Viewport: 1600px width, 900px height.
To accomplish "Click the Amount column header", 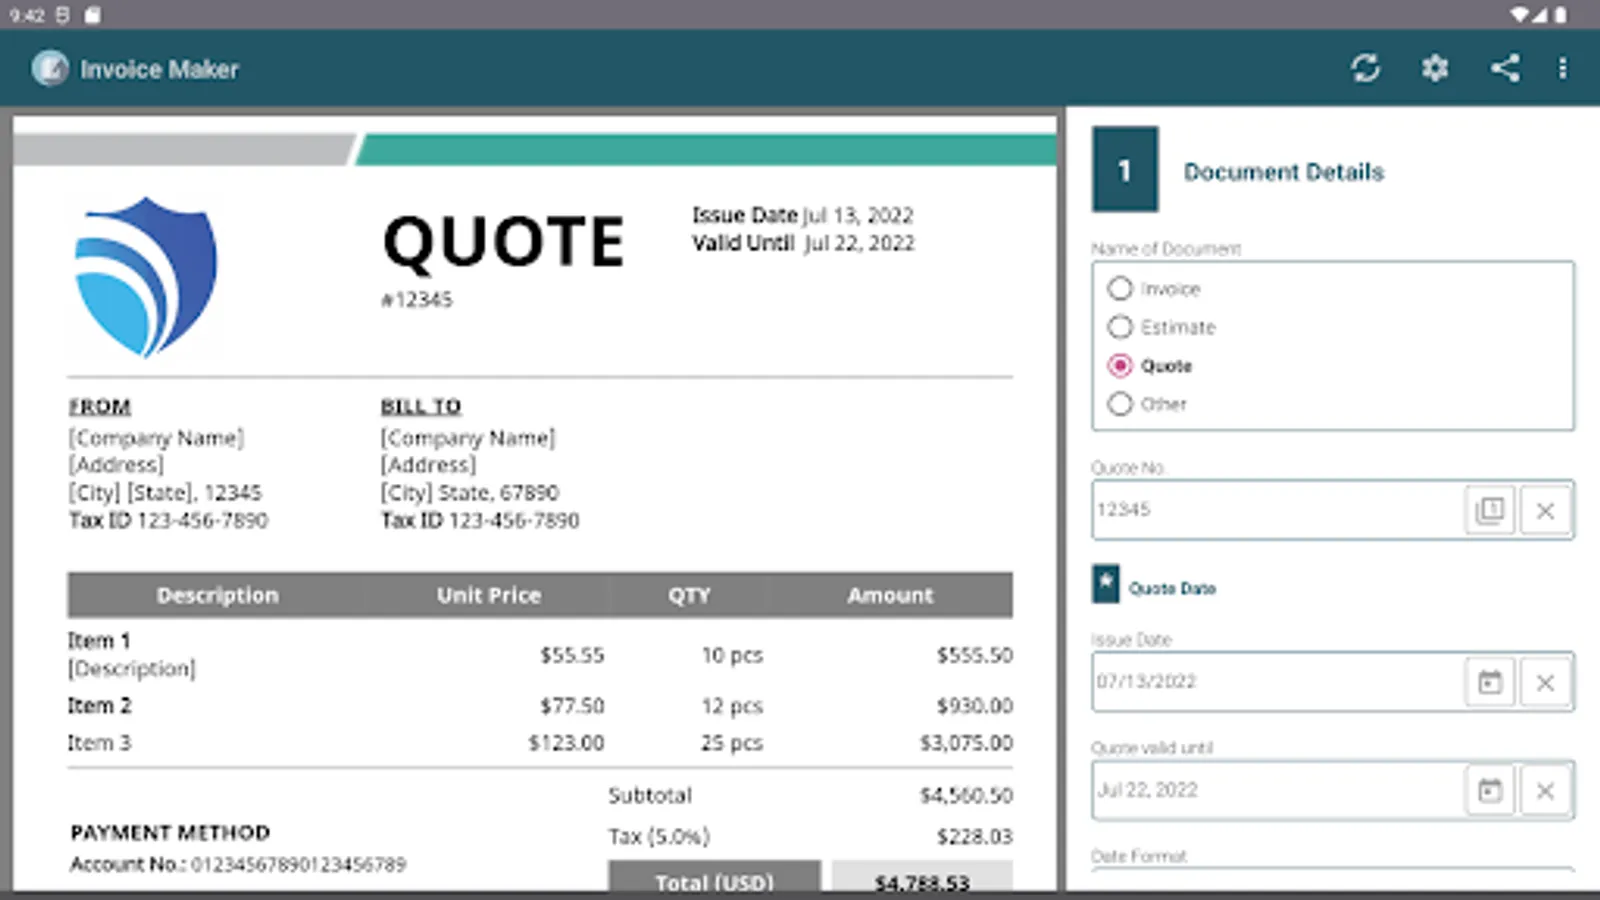I will pyautogui.click(x=891, y=596).
